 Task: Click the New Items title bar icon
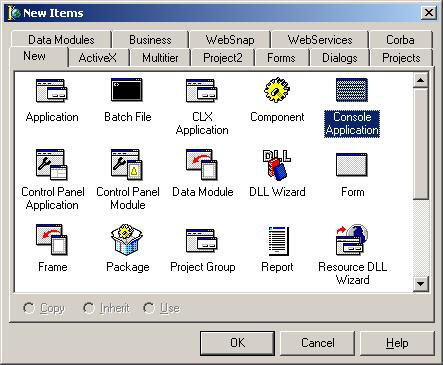(x=14, y=13)
